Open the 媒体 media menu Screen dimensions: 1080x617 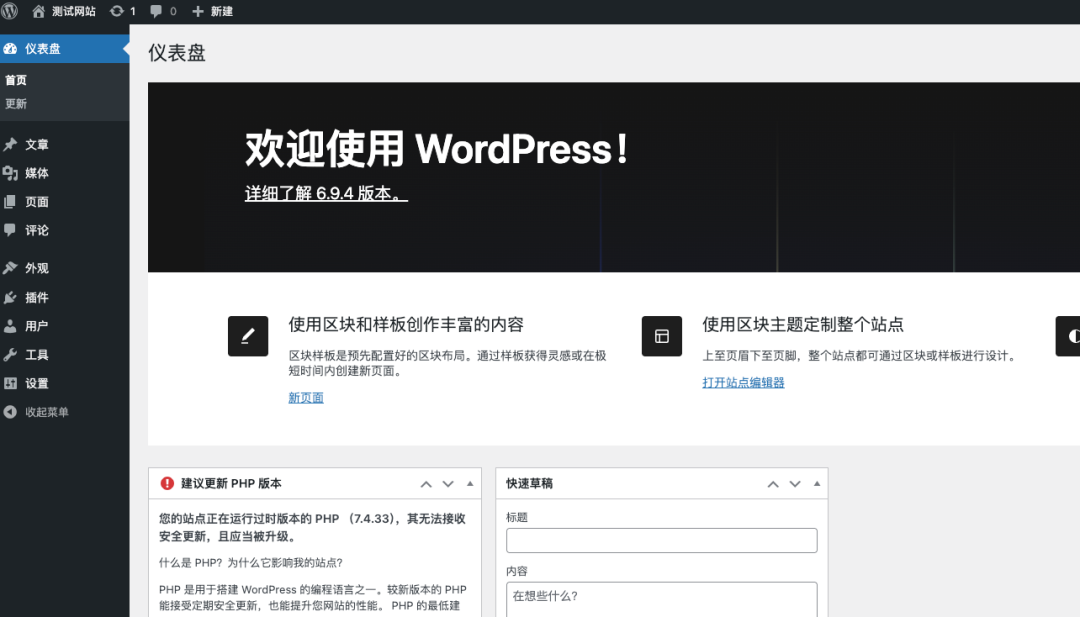(65, 173)
